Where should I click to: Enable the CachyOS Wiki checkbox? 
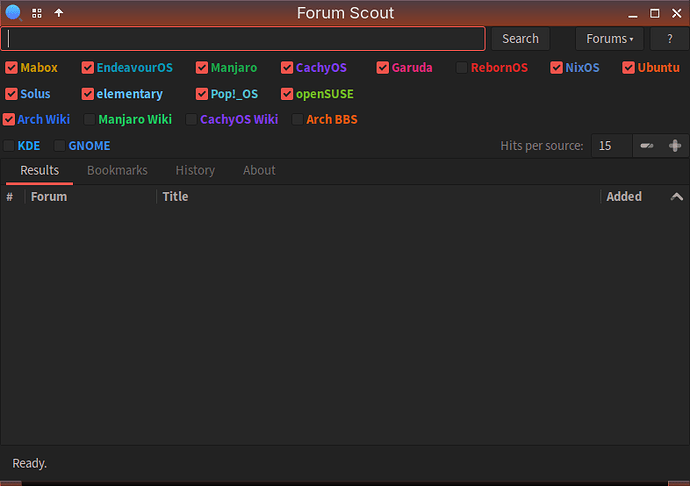click(191, 119)
